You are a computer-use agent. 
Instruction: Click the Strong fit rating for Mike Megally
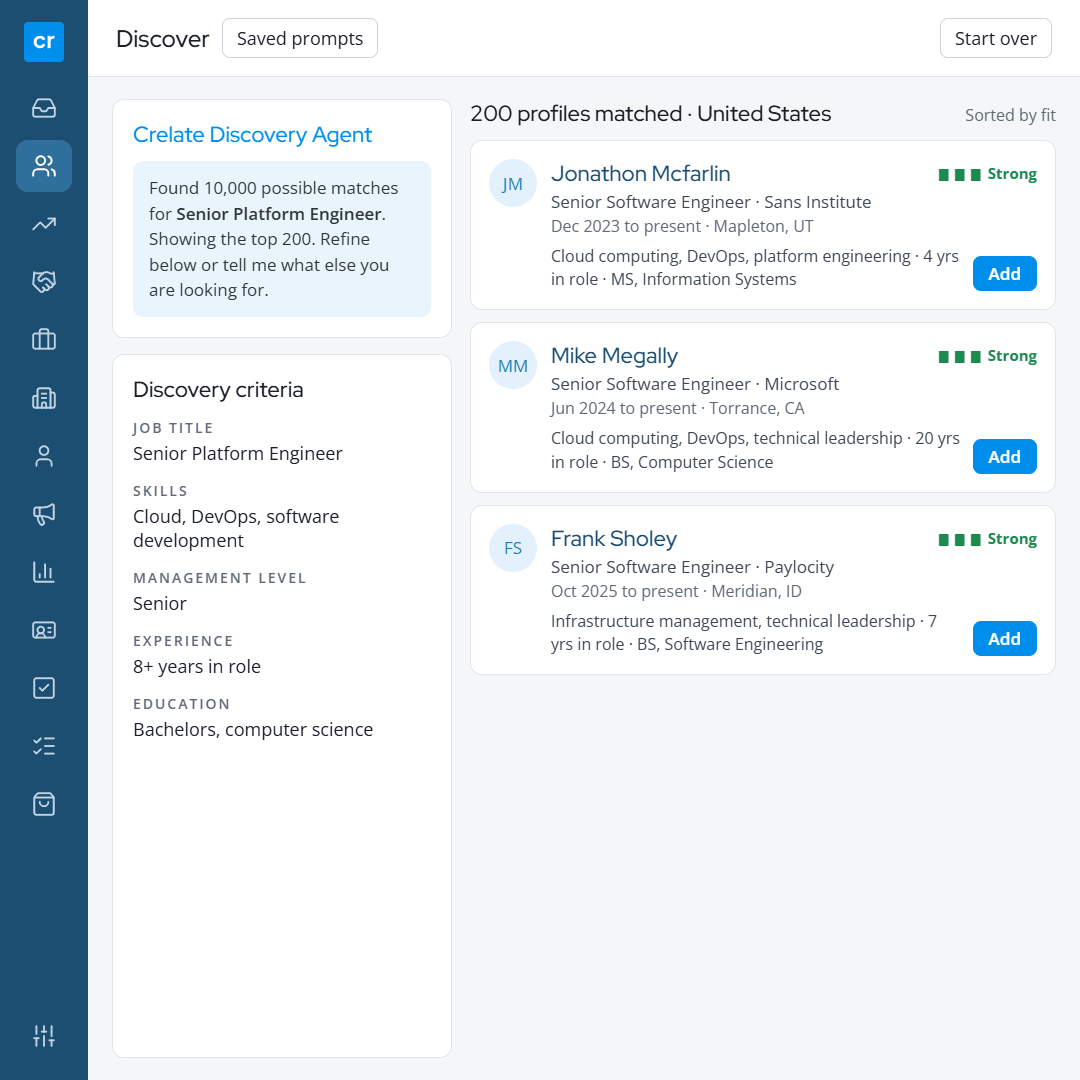[988, 356]
